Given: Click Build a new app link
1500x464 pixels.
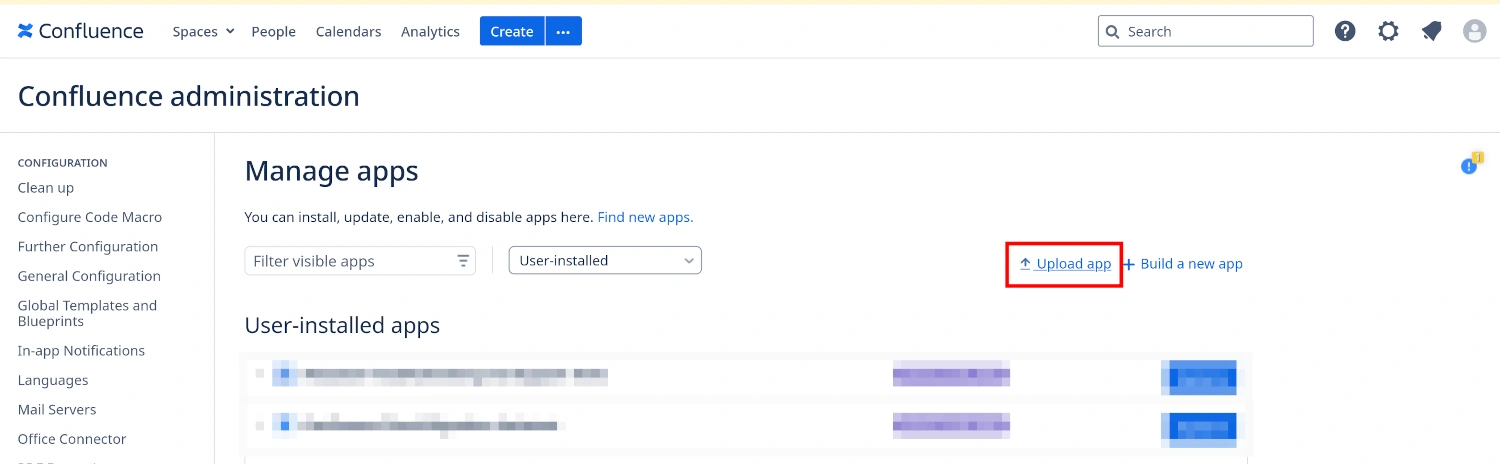Looking at the screenshot, I should tap(1183, 264).
